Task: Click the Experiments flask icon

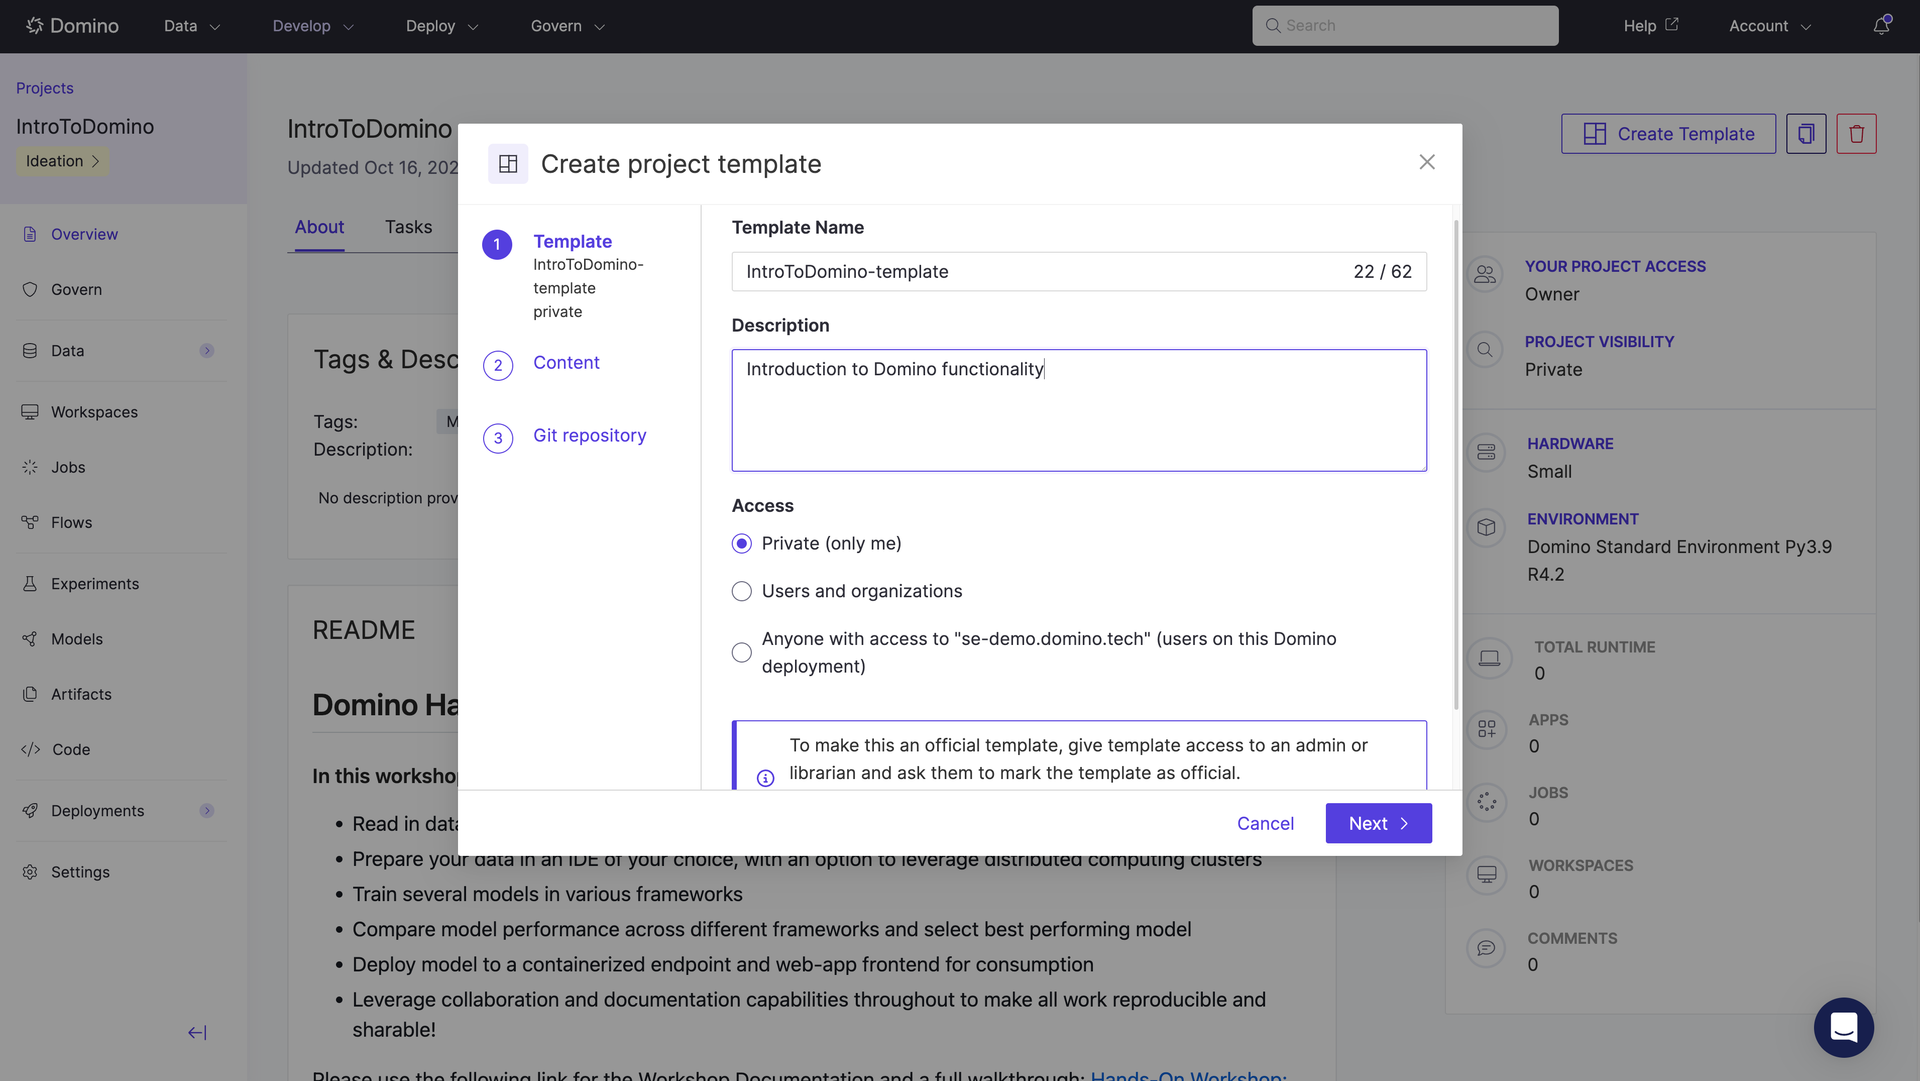Action: coord(30,584)
